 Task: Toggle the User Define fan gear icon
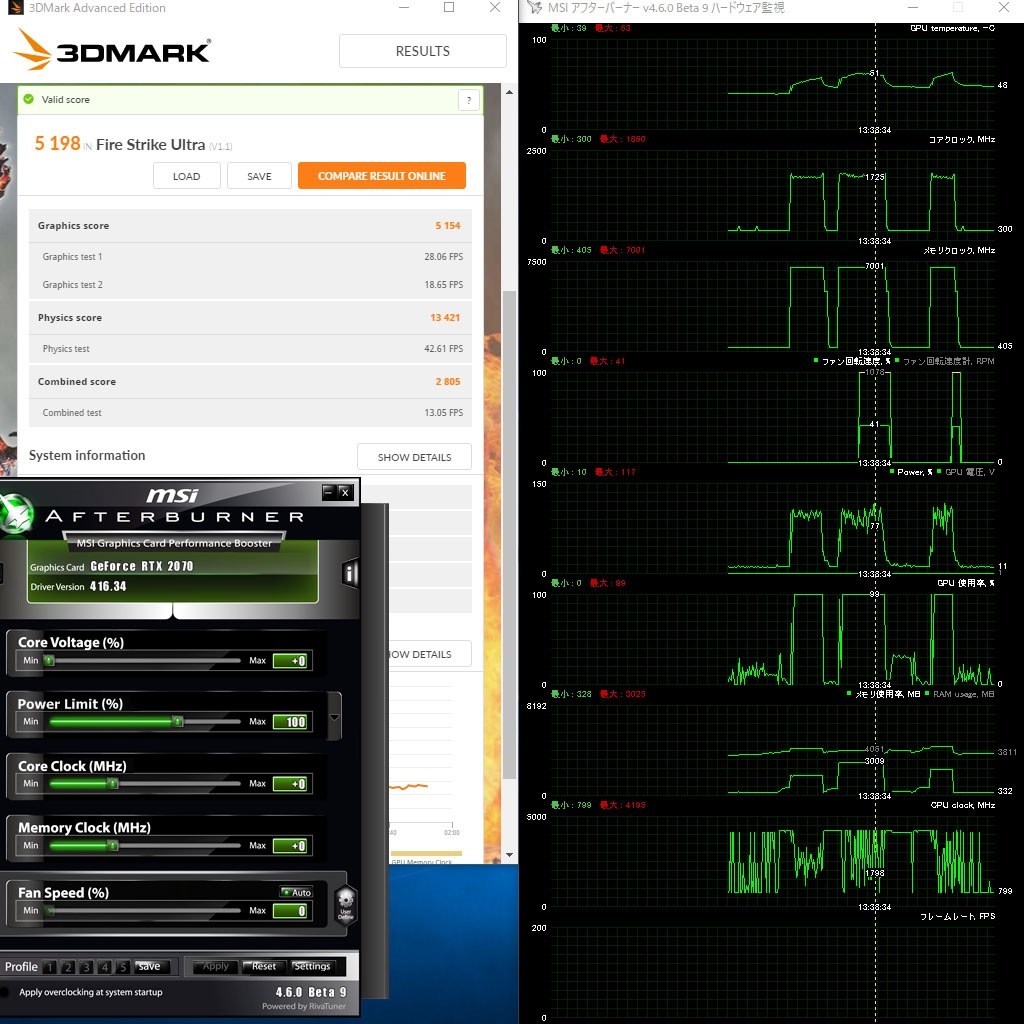(345, 904)
